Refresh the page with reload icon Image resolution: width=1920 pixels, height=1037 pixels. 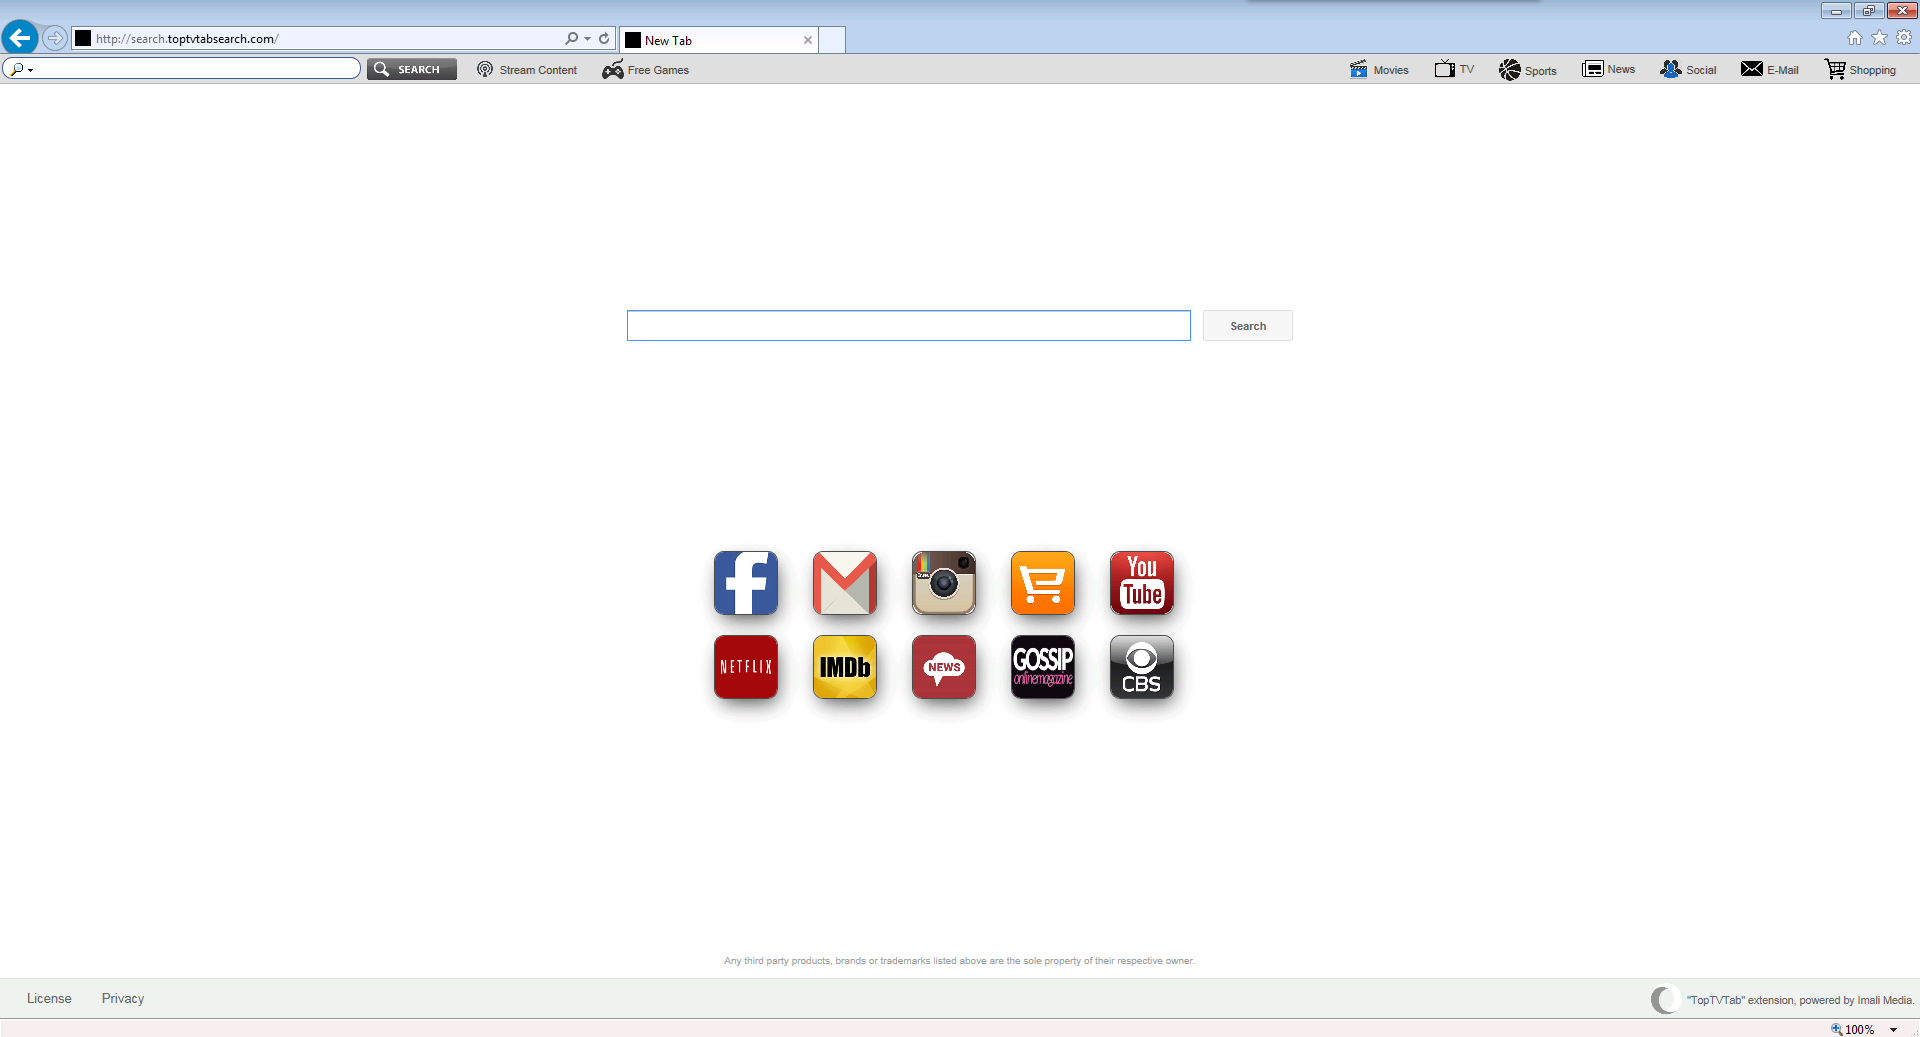[x=604, y=38]
